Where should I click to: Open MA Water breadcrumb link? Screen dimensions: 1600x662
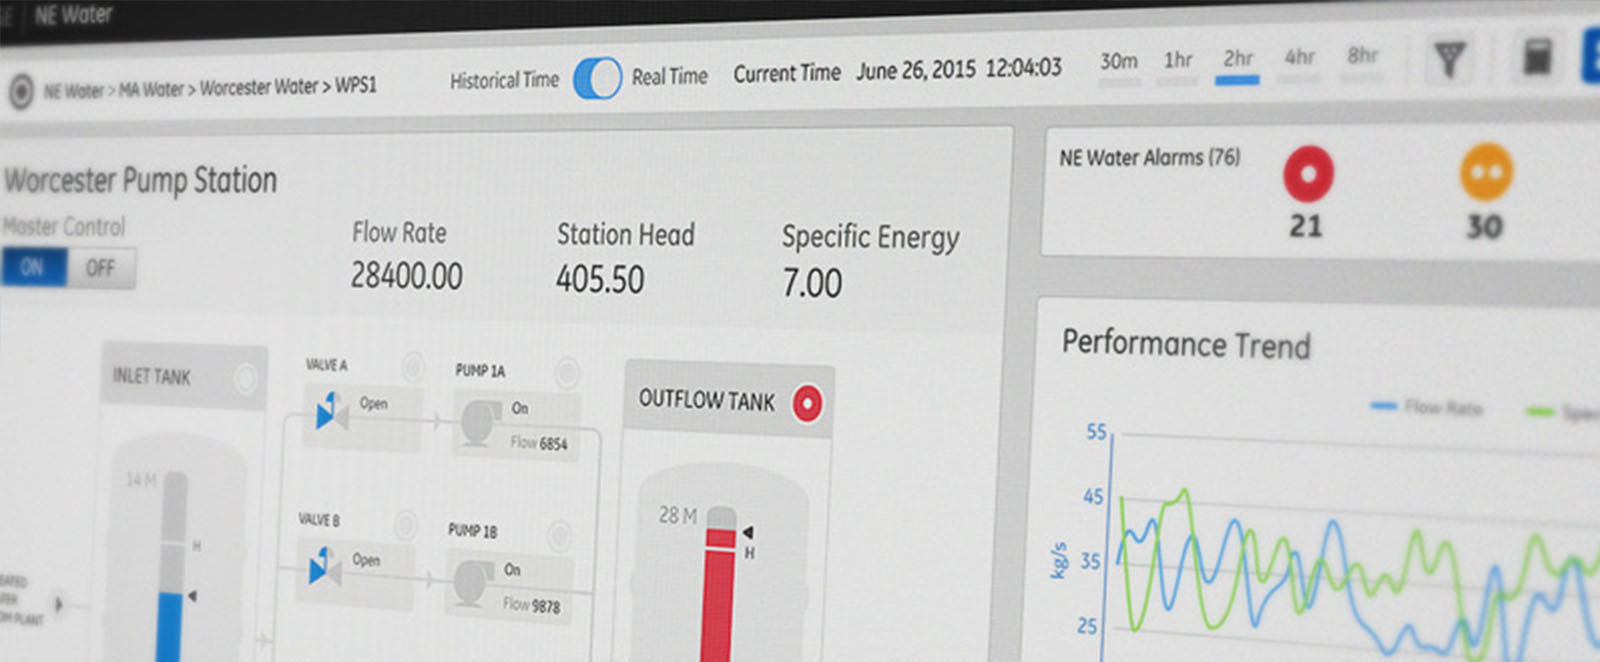[x=151, y=89]
